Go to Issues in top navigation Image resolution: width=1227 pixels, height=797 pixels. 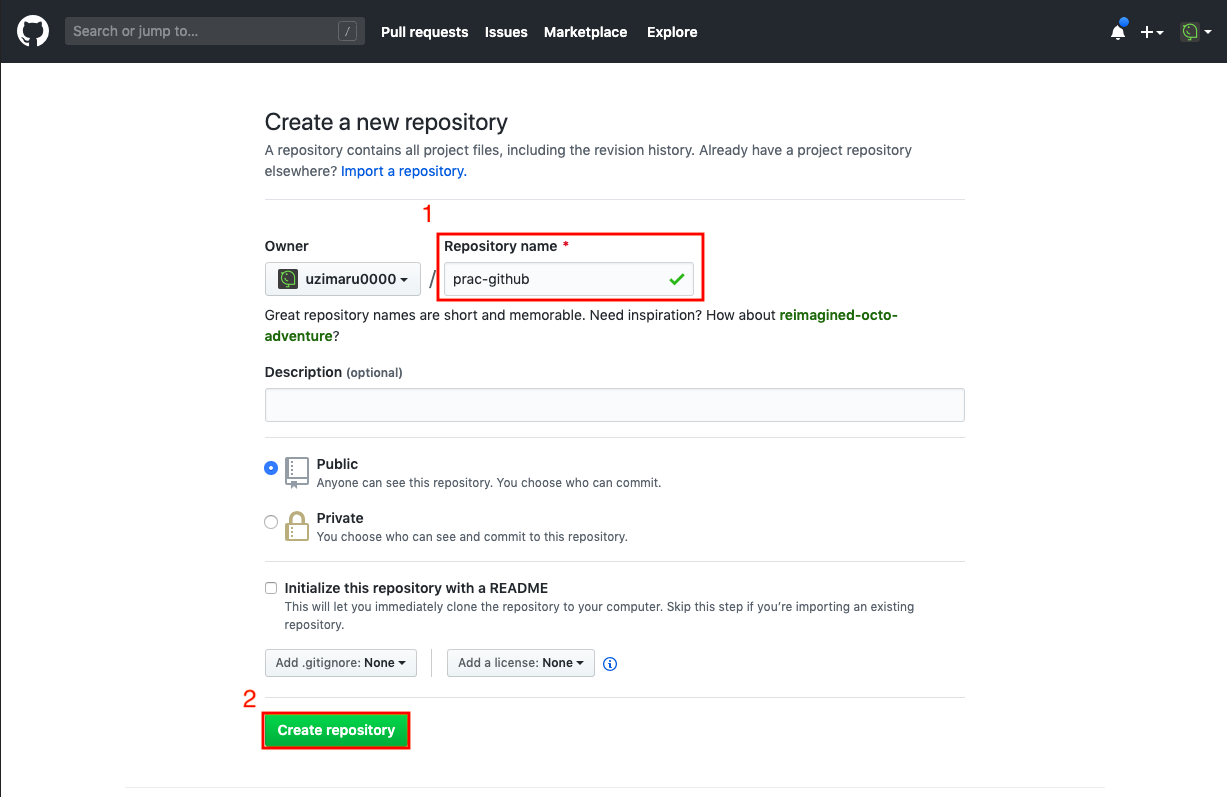click(x=506, y=32)
